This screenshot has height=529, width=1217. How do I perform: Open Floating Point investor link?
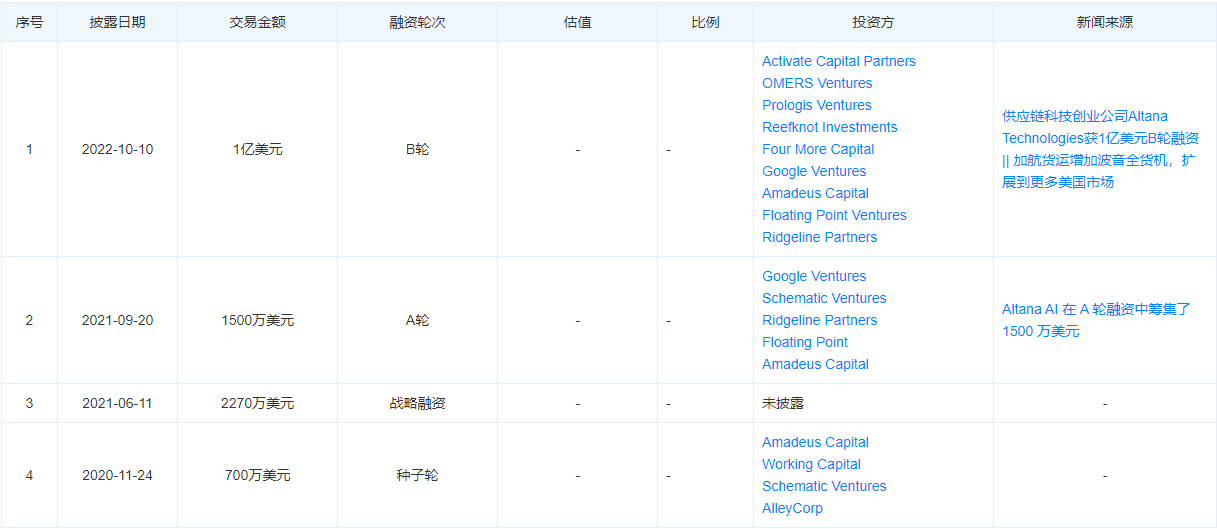point(804,342)
